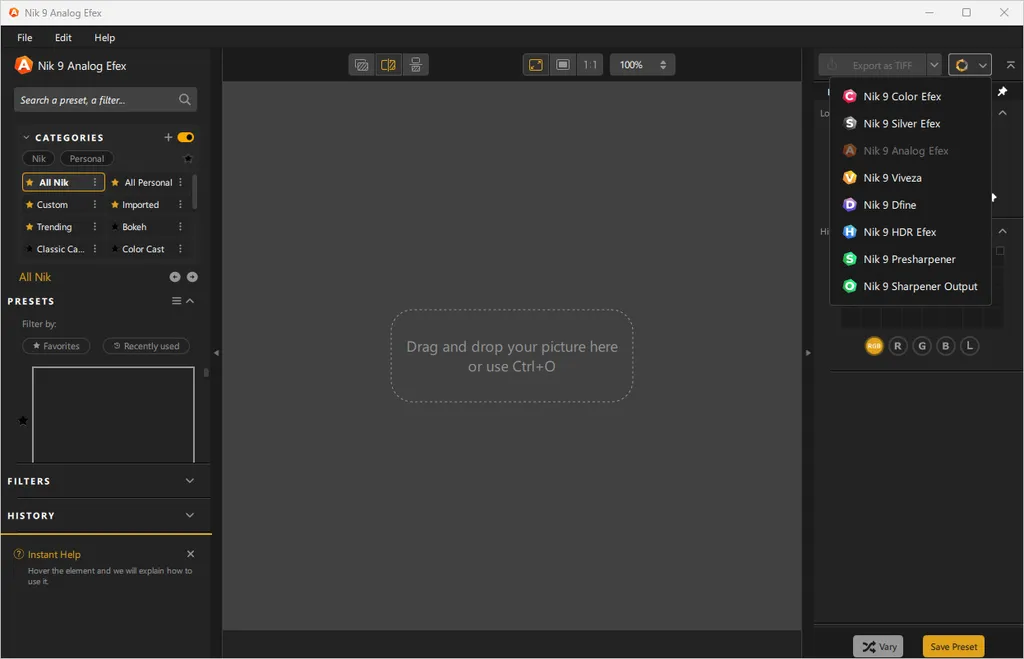Open the Presets list view menu

(176, 301)
